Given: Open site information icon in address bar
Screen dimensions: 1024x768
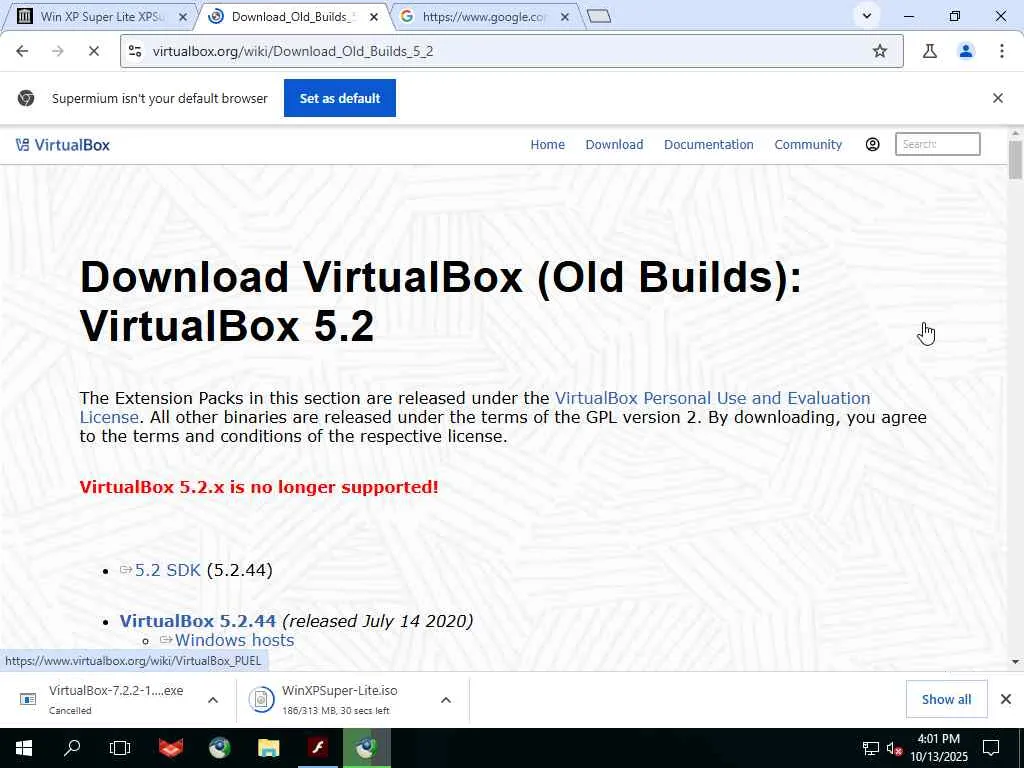Looking at the screenshot, I should [135, 51].
